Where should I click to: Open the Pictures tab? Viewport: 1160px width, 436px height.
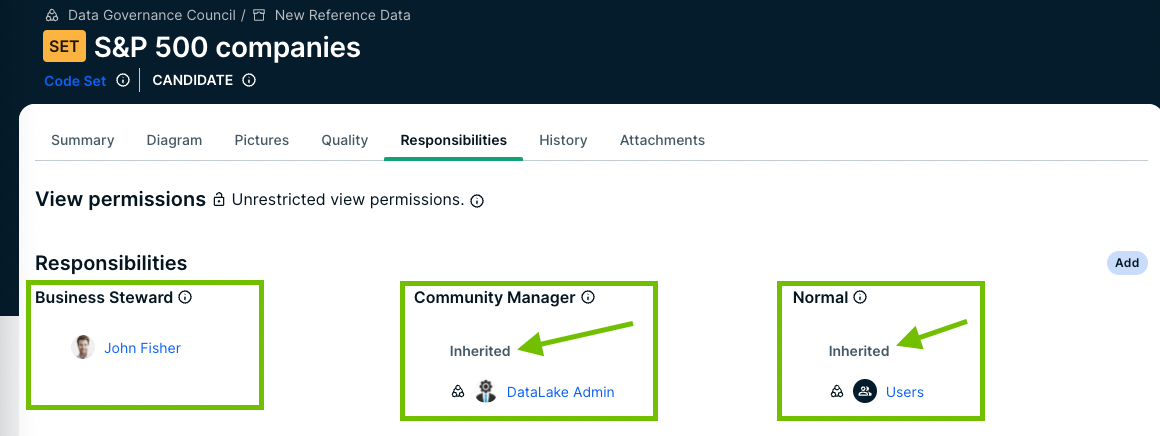pos(261,140)
